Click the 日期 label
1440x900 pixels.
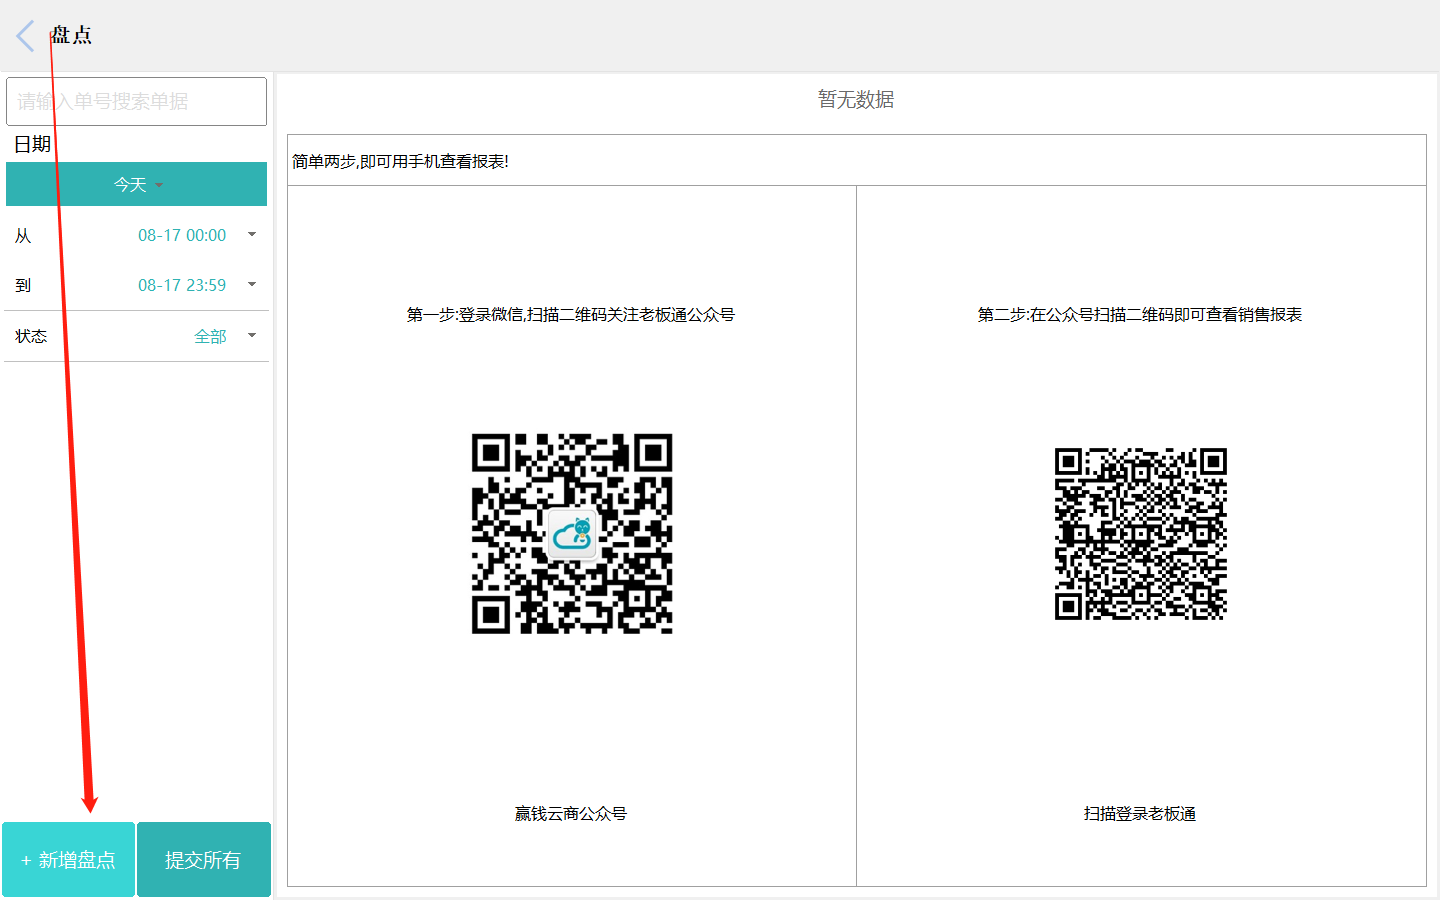coord(32,144)
